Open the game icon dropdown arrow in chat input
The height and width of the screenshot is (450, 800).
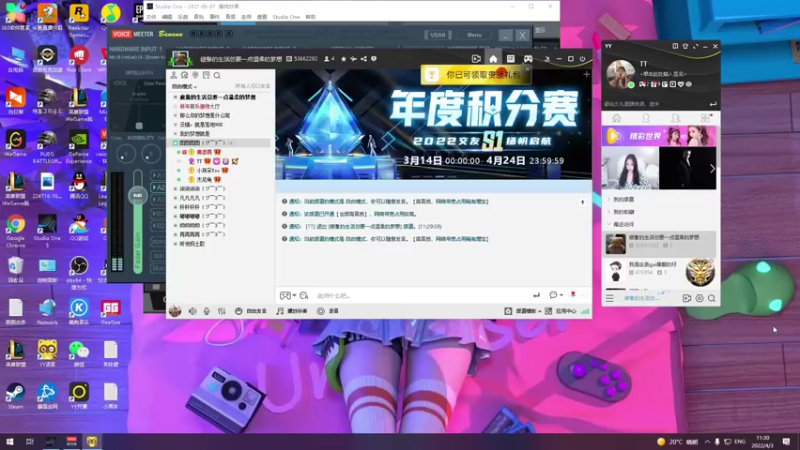tap(294, 295)
